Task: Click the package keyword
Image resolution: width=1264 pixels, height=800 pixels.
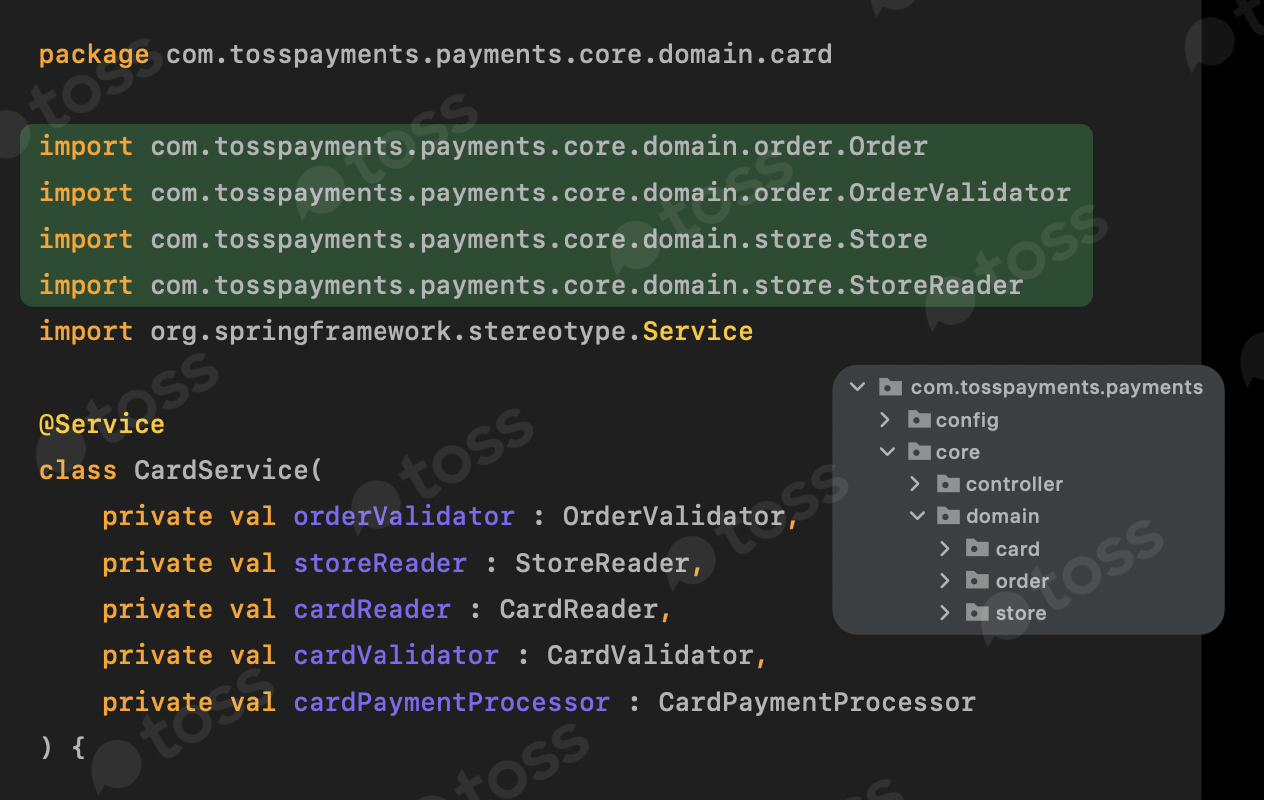Action: pos(94,54)
